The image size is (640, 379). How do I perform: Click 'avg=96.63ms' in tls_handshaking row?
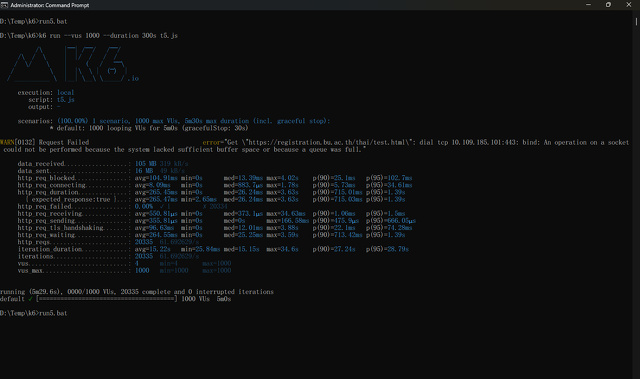point(155,228)
